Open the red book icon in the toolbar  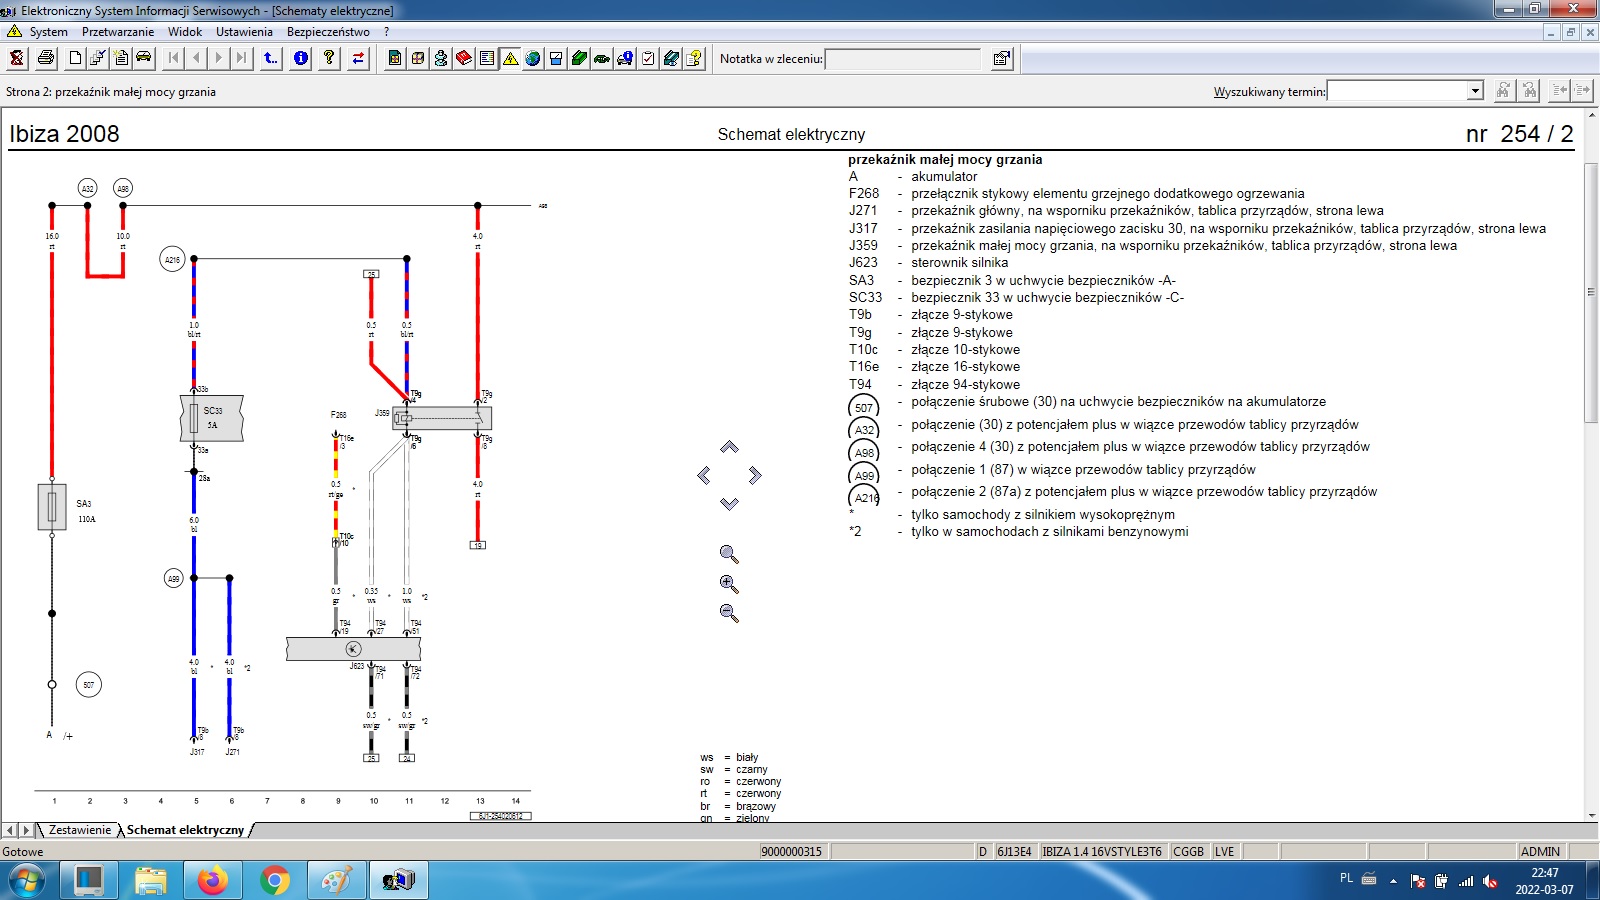464,58
